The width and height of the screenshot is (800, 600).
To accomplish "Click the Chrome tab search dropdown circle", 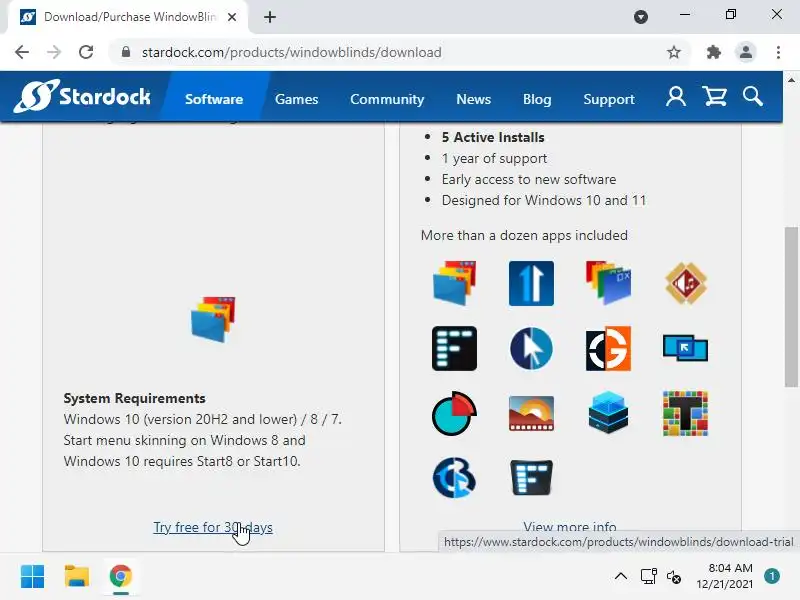I will [641, 17].
